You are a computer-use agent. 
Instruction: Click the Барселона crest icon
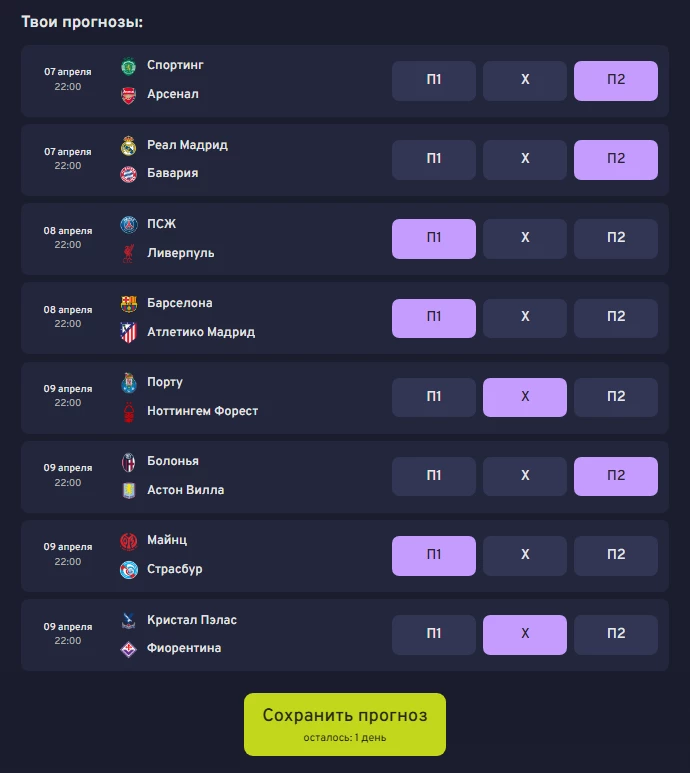pyautogui.click(x=128, y=304)
